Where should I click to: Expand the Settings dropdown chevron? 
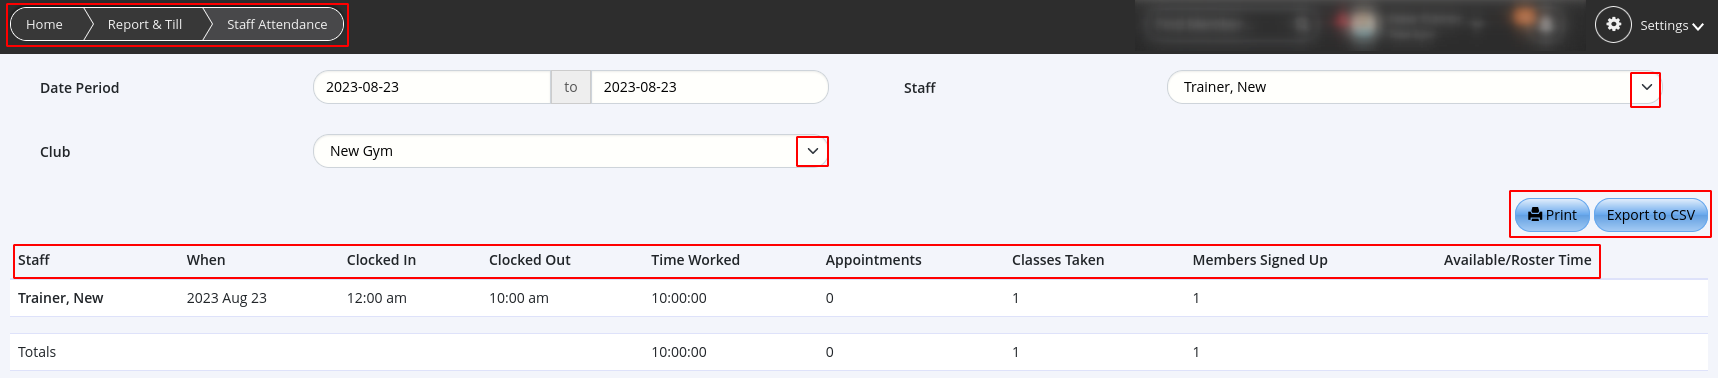[1698, 26]
